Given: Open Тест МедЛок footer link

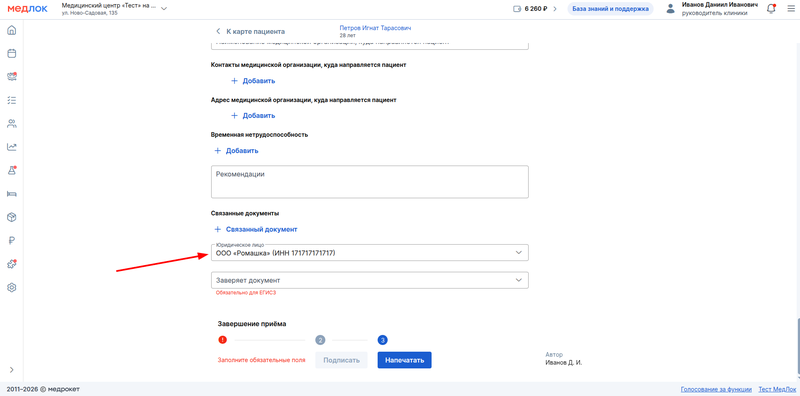Looking at the screenshot, I should (x=776, y=389).
